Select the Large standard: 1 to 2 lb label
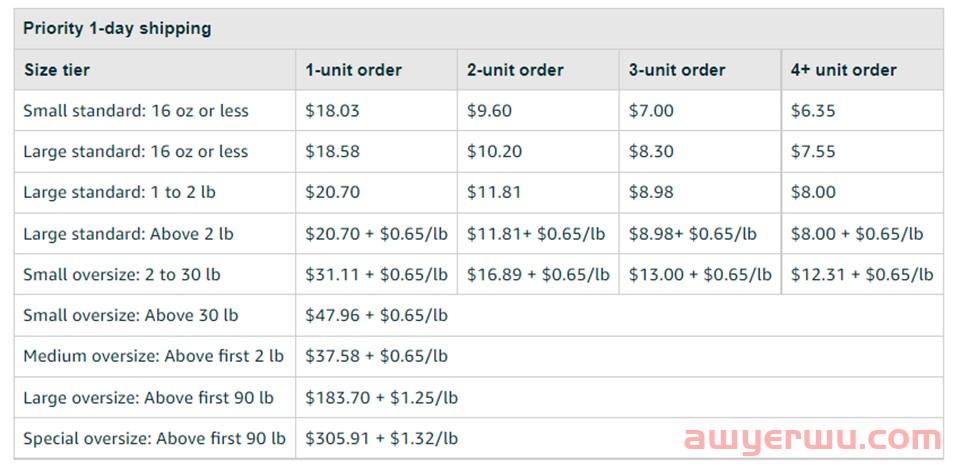 (120, 192)
